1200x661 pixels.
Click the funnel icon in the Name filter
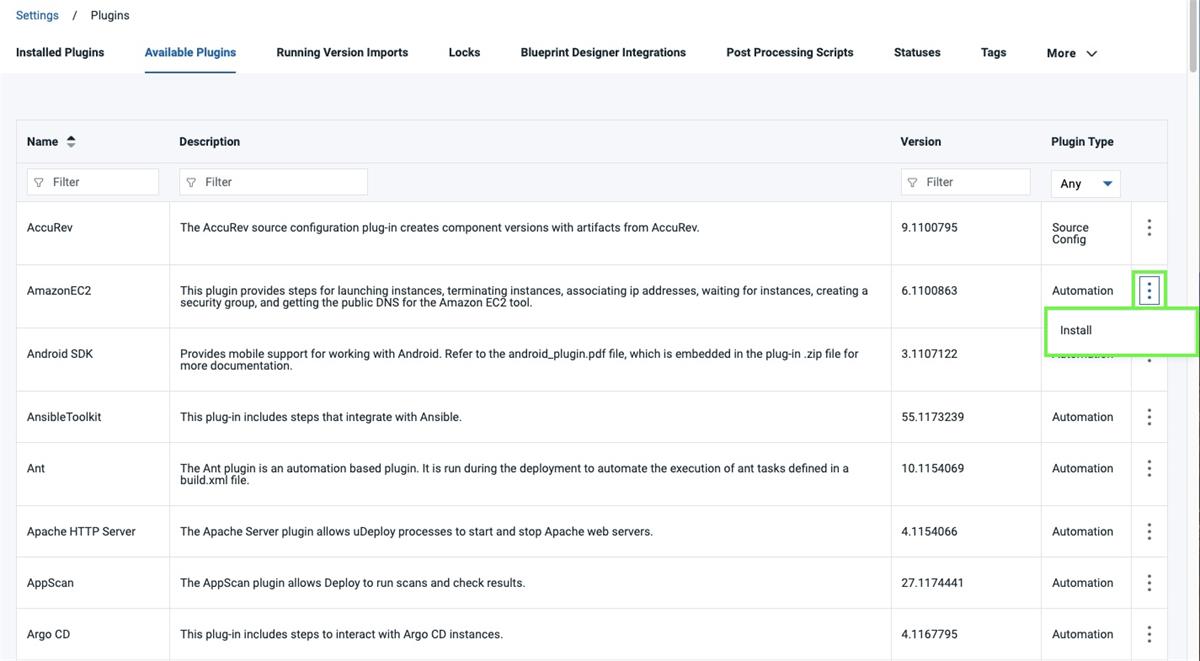[x=40, y=181]
